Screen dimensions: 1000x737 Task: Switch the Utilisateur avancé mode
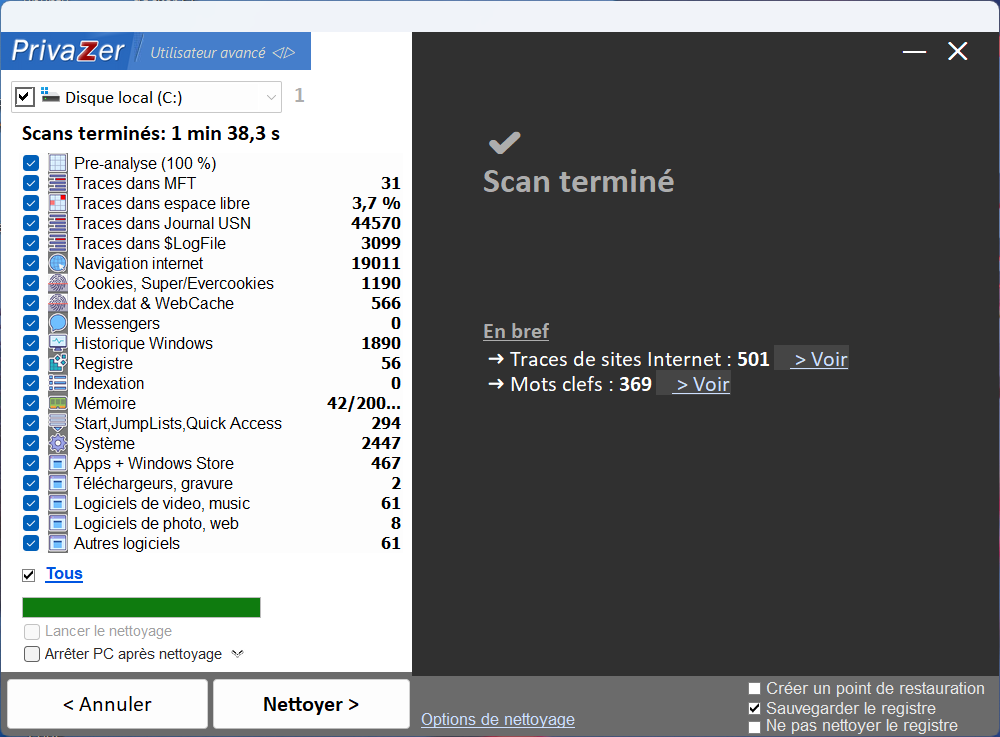tap(222, 53)
